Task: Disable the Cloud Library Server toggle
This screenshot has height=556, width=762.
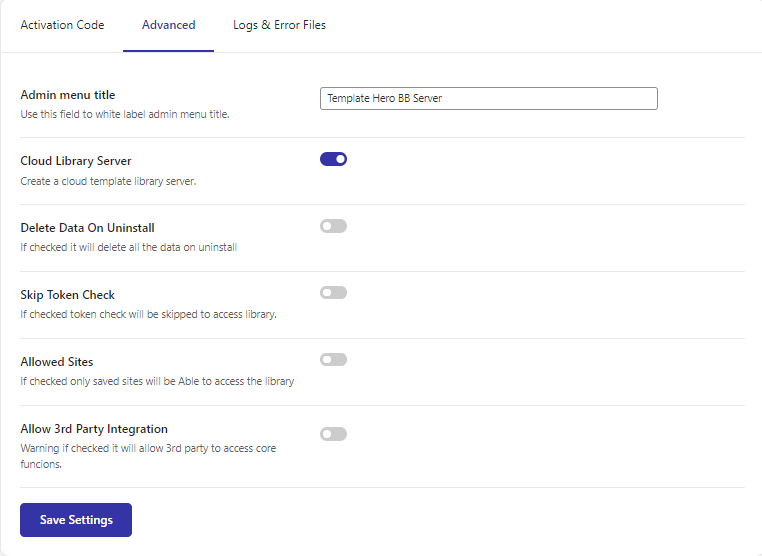Action: 333,159
